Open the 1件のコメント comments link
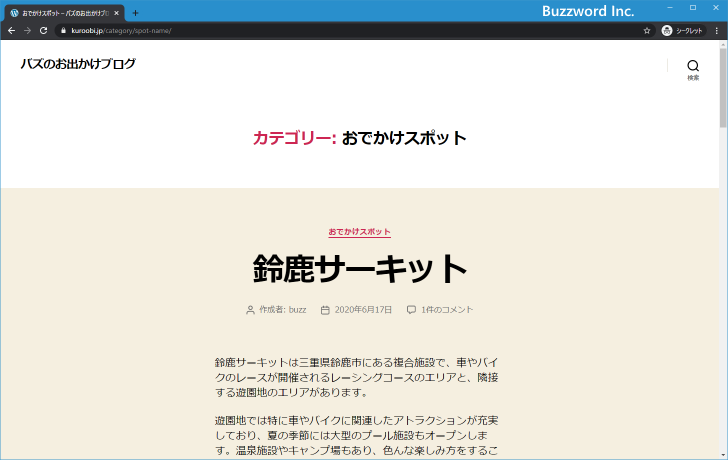Screen dimensions: 728x460 tap(447, 310)
